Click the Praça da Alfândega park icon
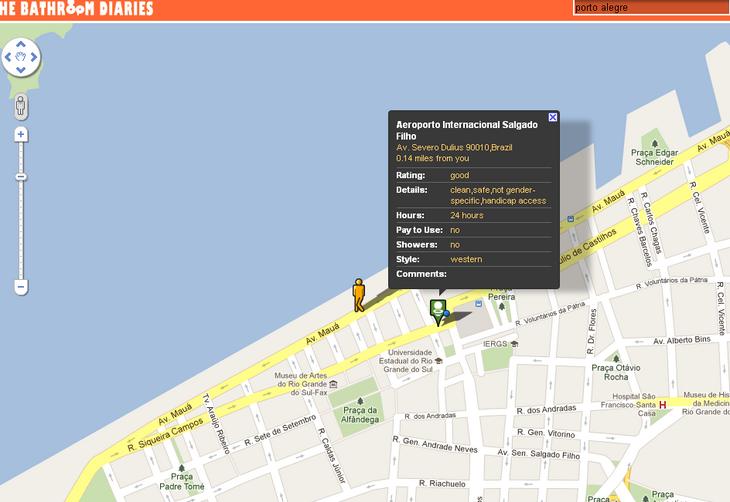Image resolution: width=730 pixels, height=502 pixels. 362,396
